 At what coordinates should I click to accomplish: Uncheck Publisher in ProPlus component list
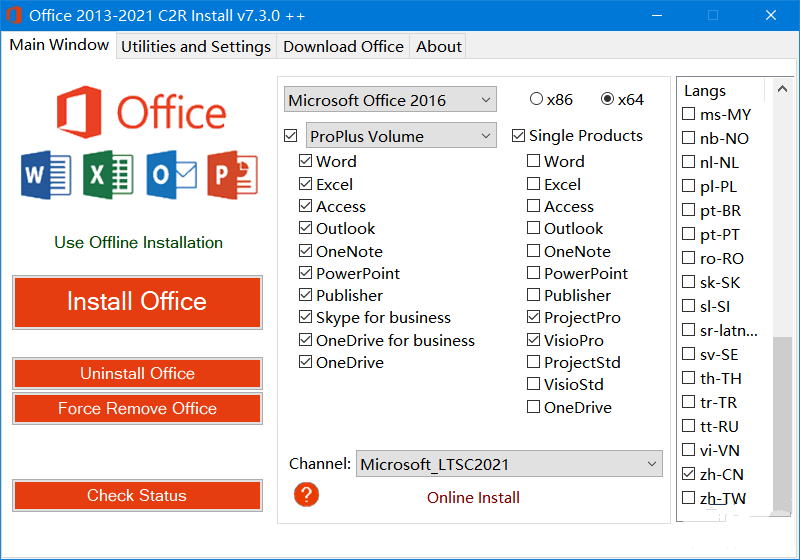click(305, 294)
